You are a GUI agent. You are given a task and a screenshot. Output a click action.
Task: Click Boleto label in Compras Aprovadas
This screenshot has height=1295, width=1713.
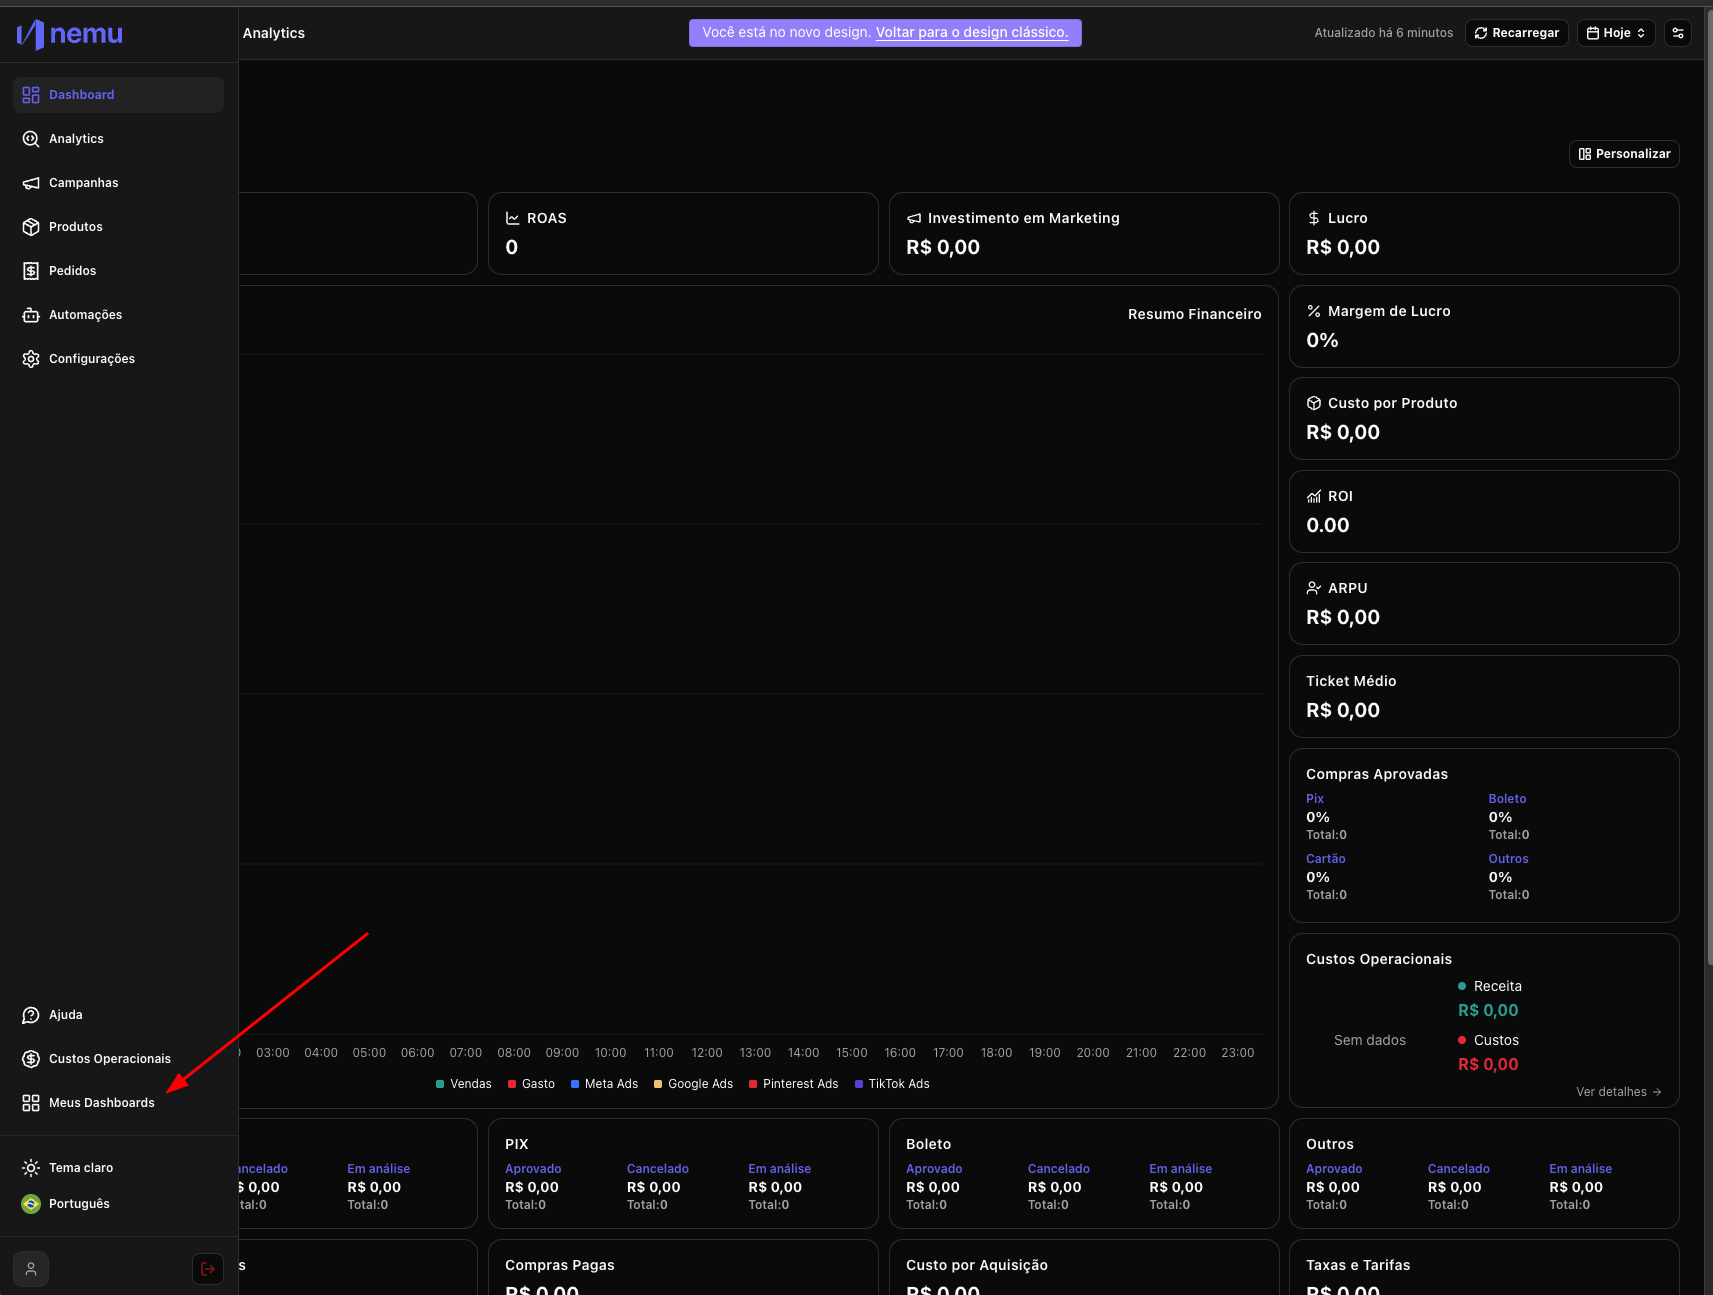click(1507, 799)
